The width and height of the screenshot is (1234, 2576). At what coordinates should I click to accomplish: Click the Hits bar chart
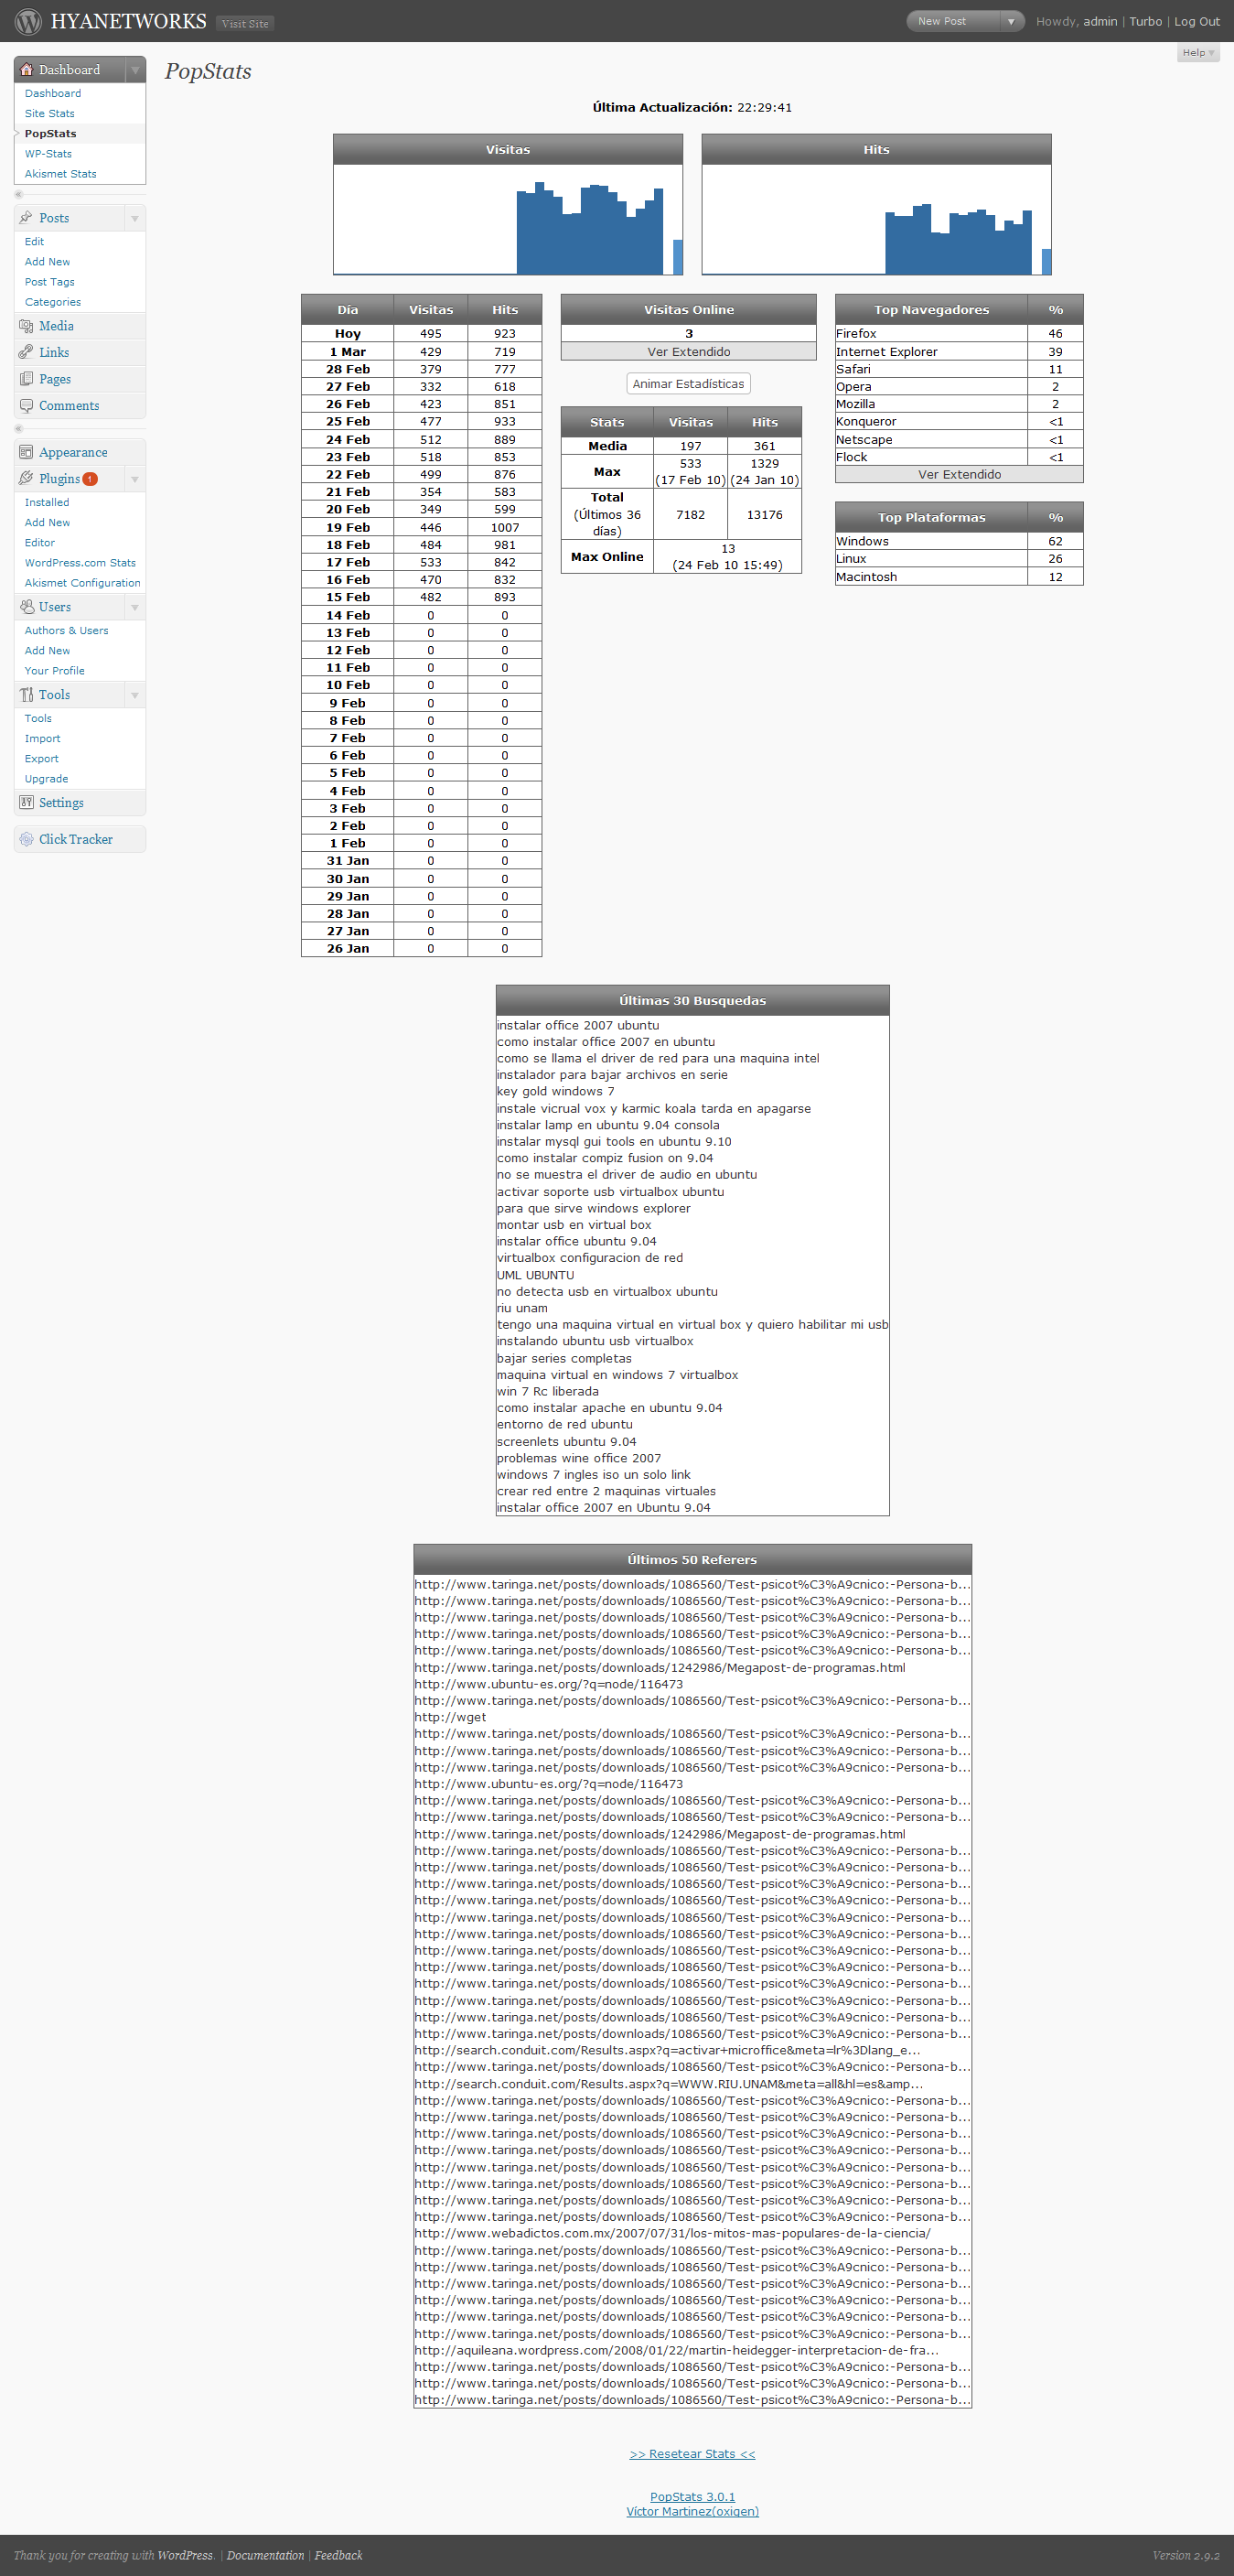tap(876, 219)
